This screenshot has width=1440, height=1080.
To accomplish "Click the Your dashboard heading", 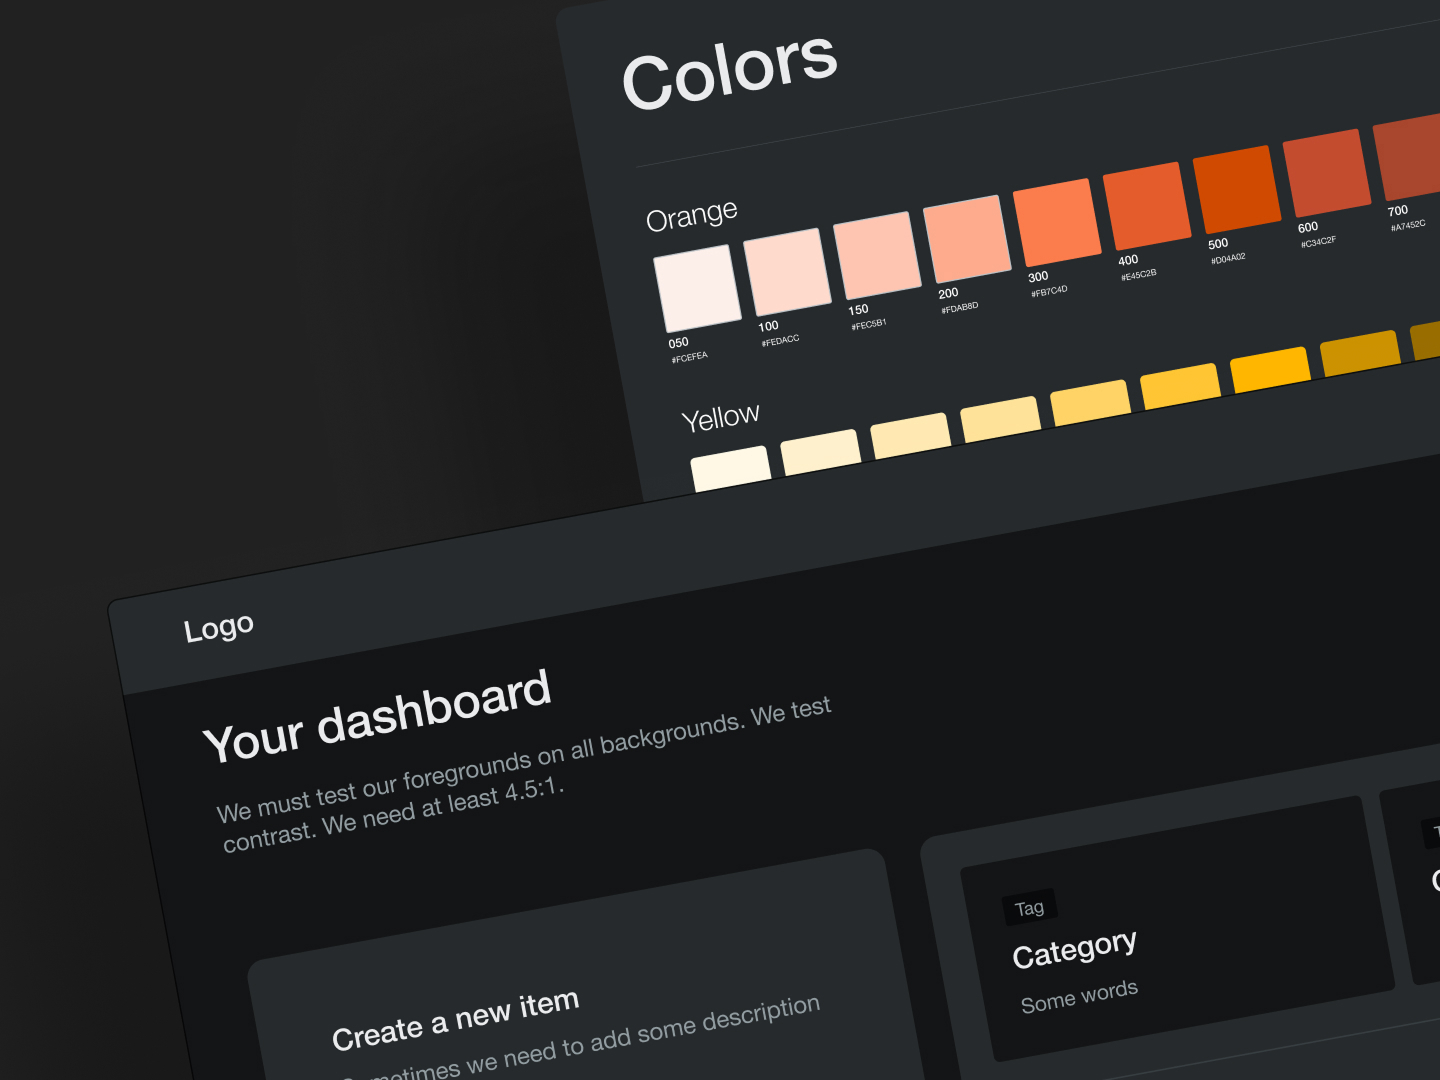I will point(377,717).
